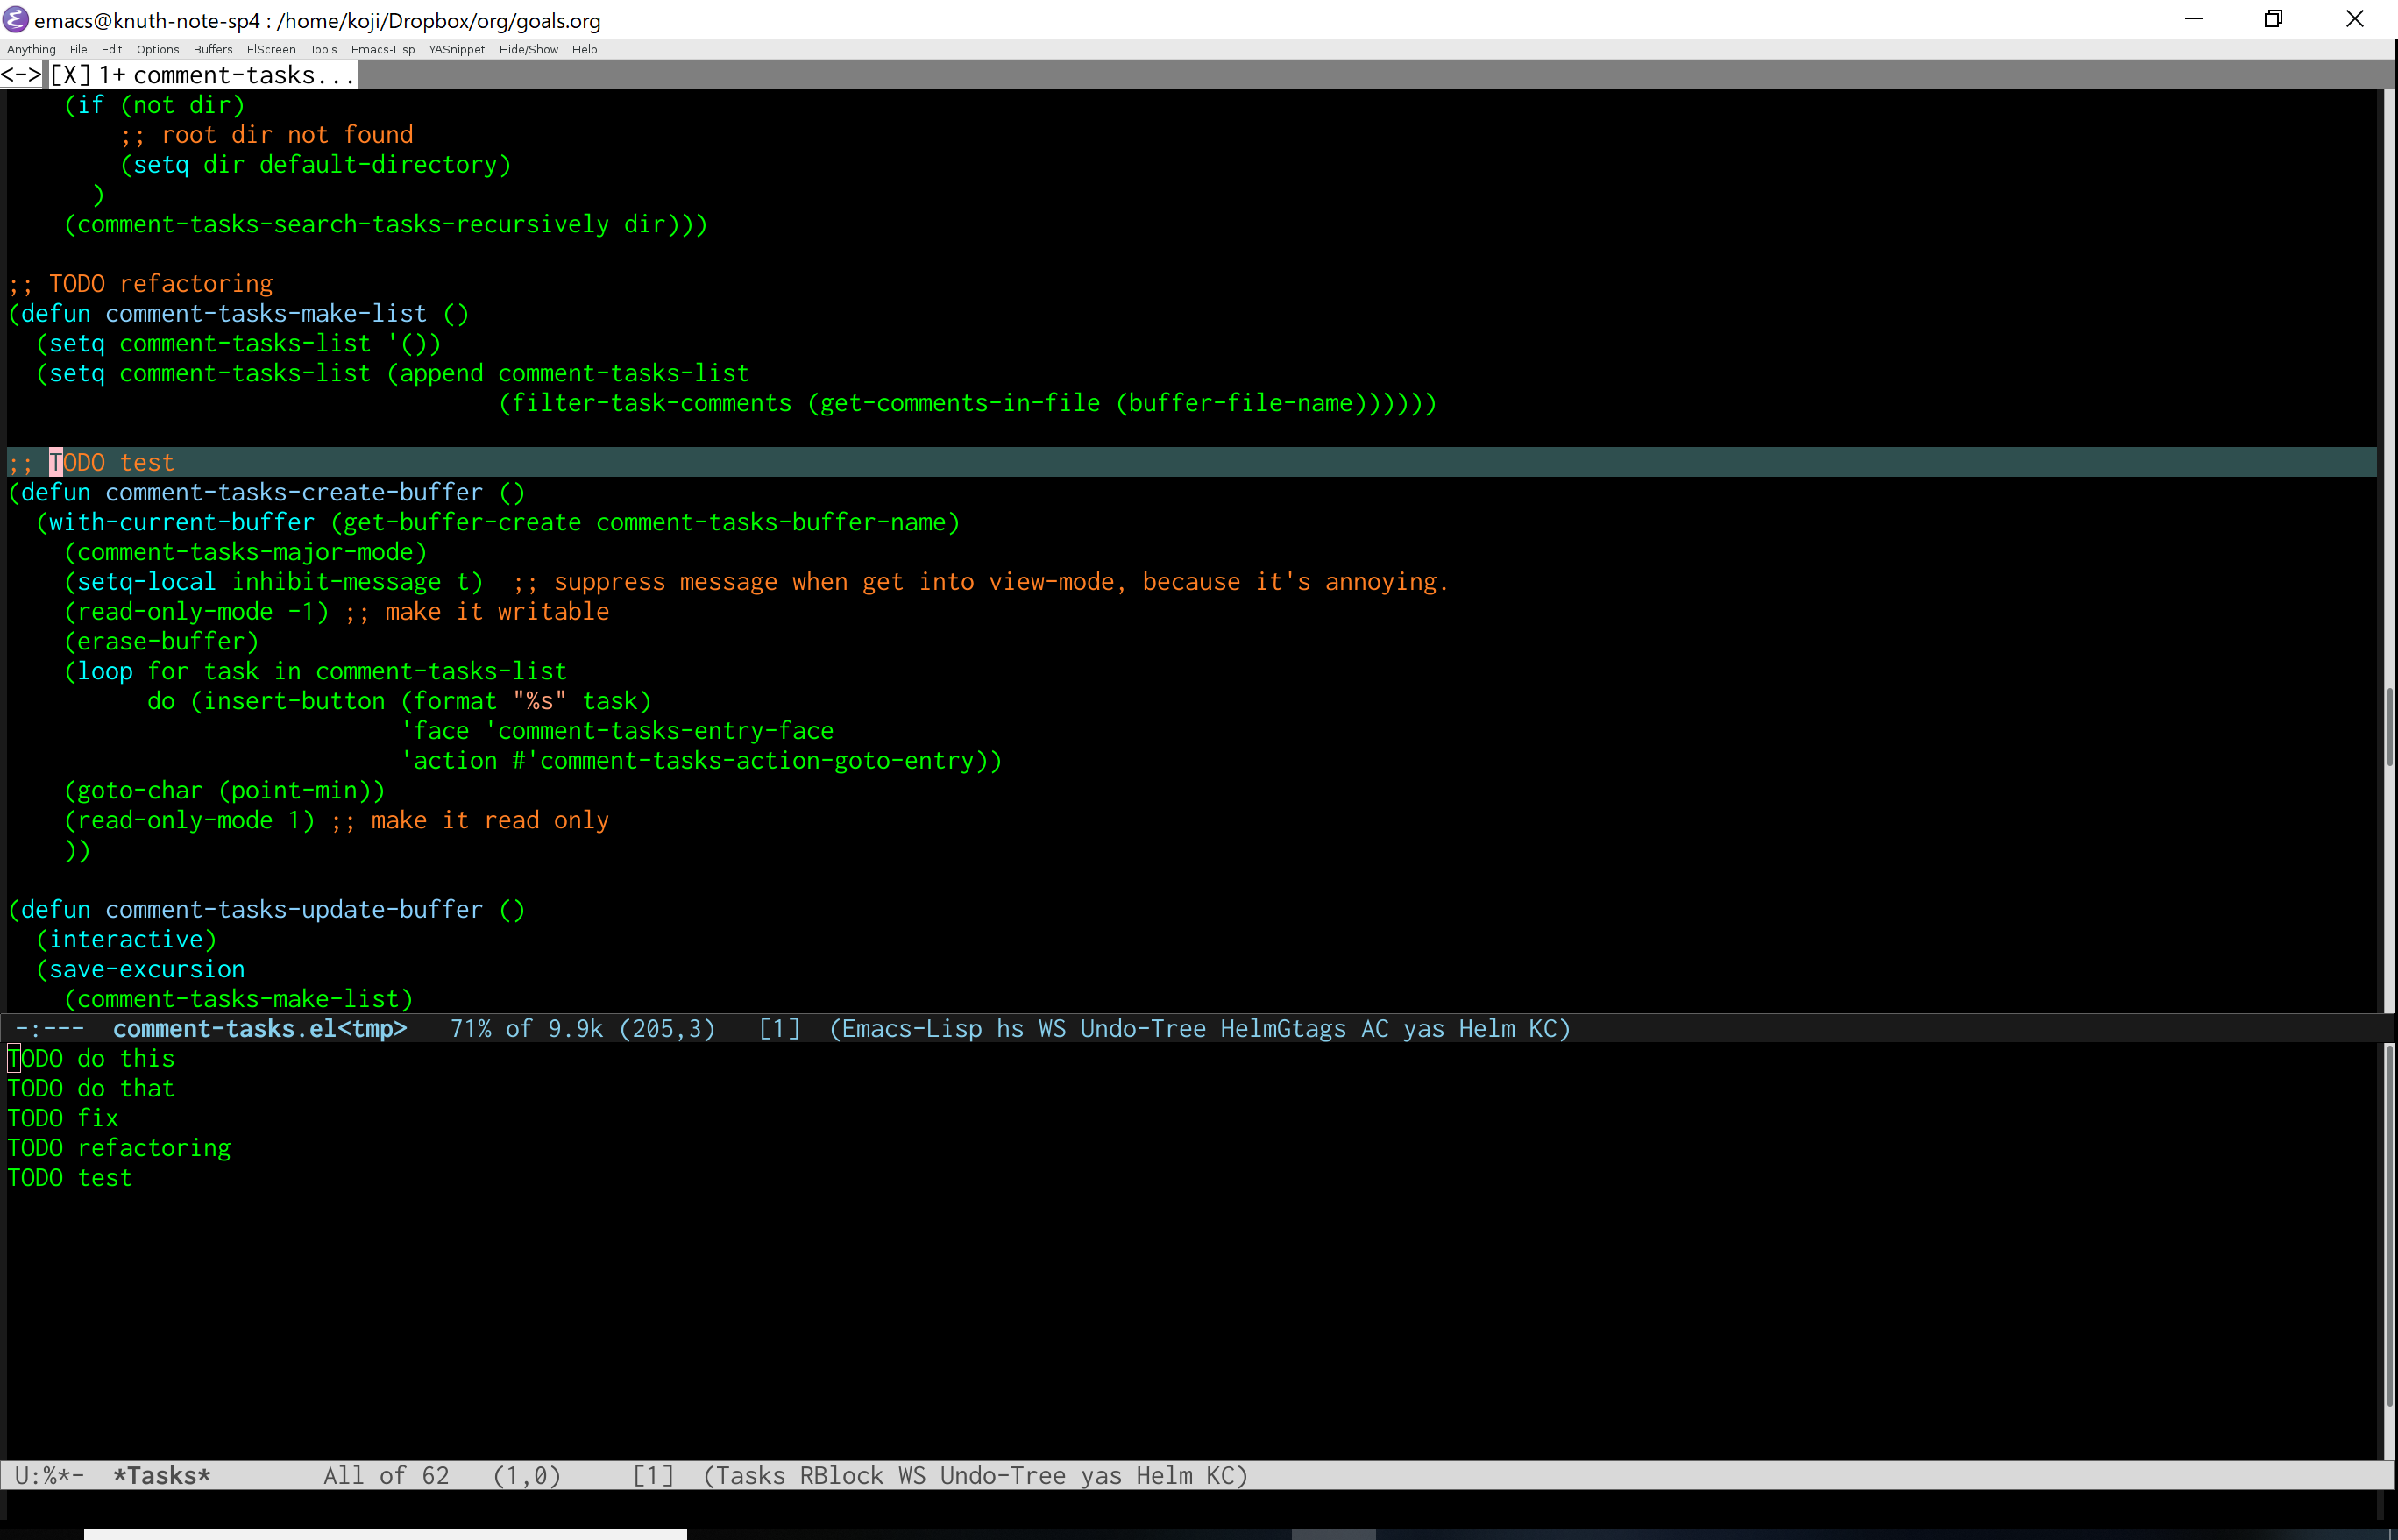
Task: Click the 'TODO do this' button entry
Action: 91,1058
